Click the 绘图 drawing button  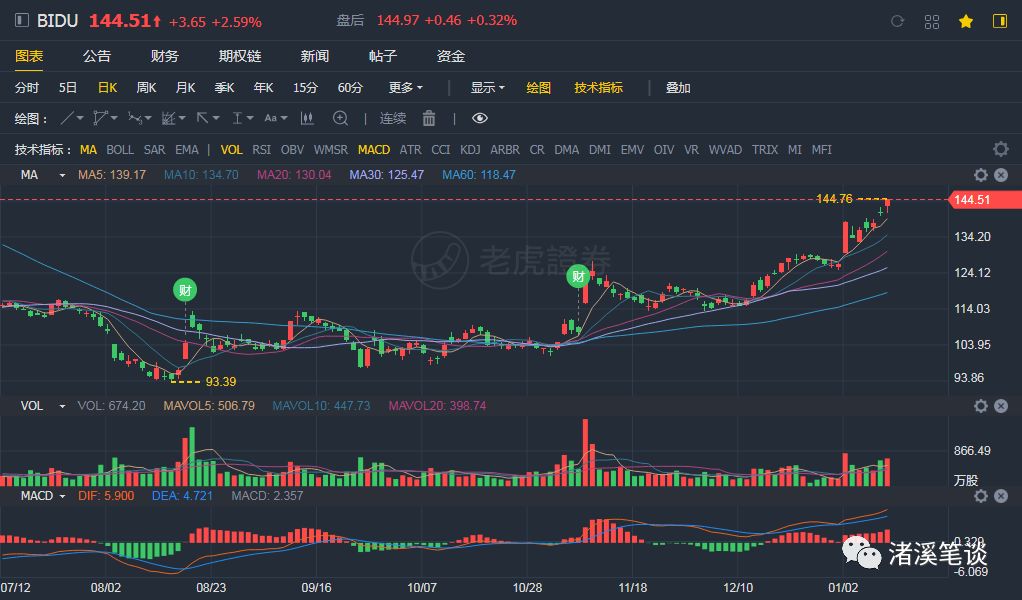click(538, 87)
